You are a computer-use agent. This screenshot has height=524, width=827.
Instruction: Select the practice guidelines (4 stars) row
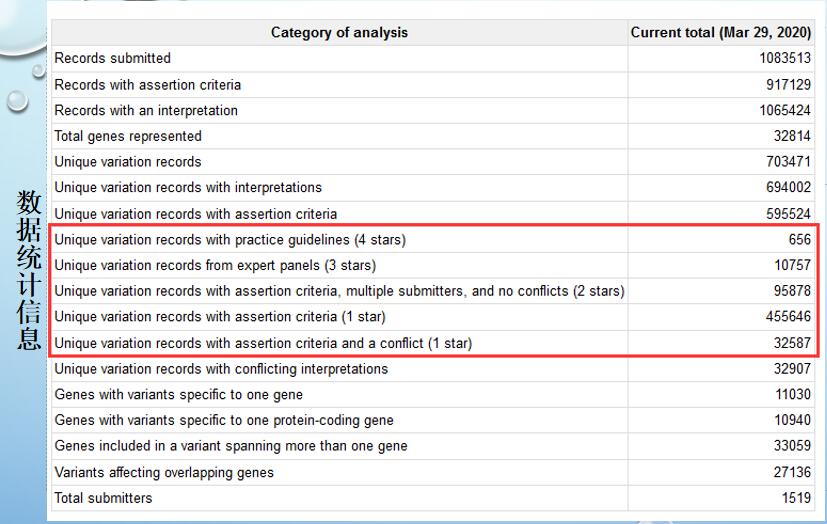[230, 240]
